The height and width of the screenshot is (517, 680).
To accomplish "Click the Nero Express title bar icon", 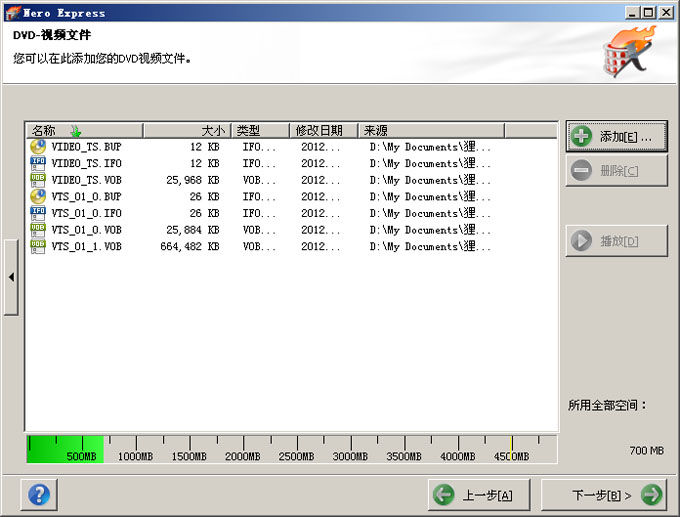I will (x=13, y=13).
